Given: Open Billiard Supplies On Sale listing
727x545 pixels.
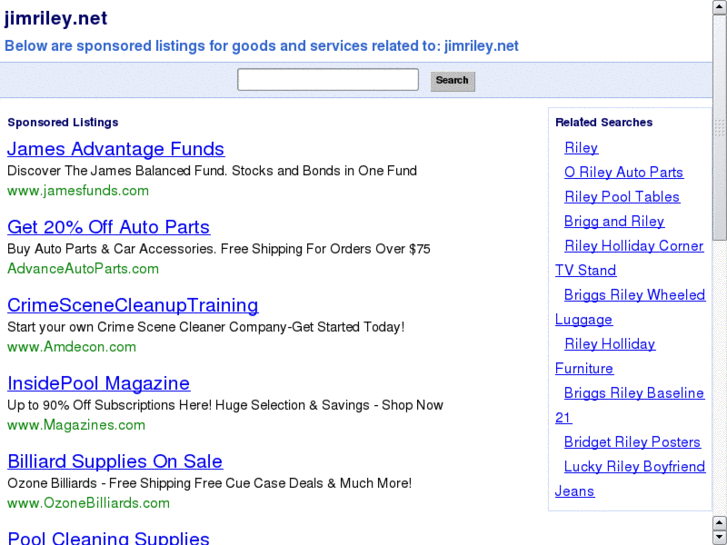Looking at the screenshot, I should click(x=115, y=461).
